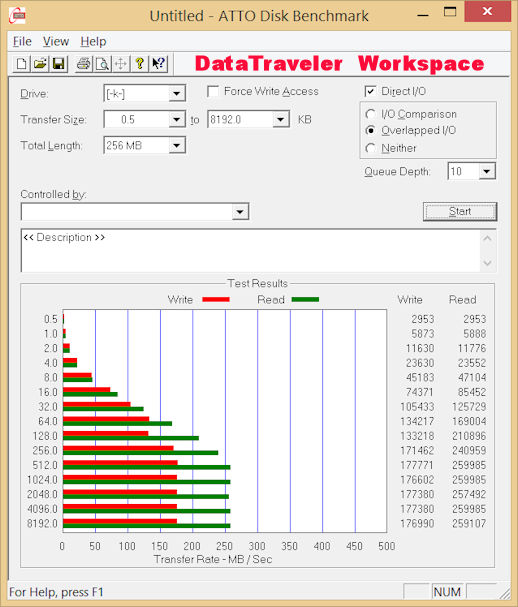Open a saved benchmark file icon
The width and height of the screenshot is (518, 607).
tap(40, 63)
